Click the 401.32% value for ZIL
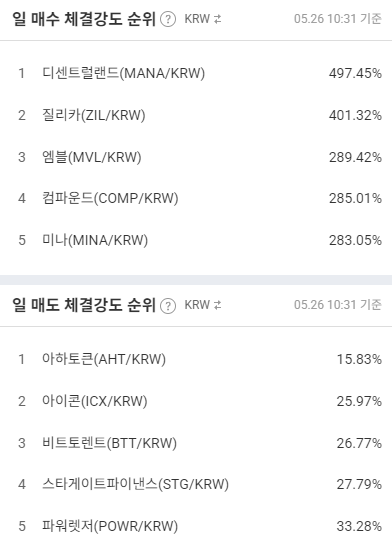 point(355,115)
